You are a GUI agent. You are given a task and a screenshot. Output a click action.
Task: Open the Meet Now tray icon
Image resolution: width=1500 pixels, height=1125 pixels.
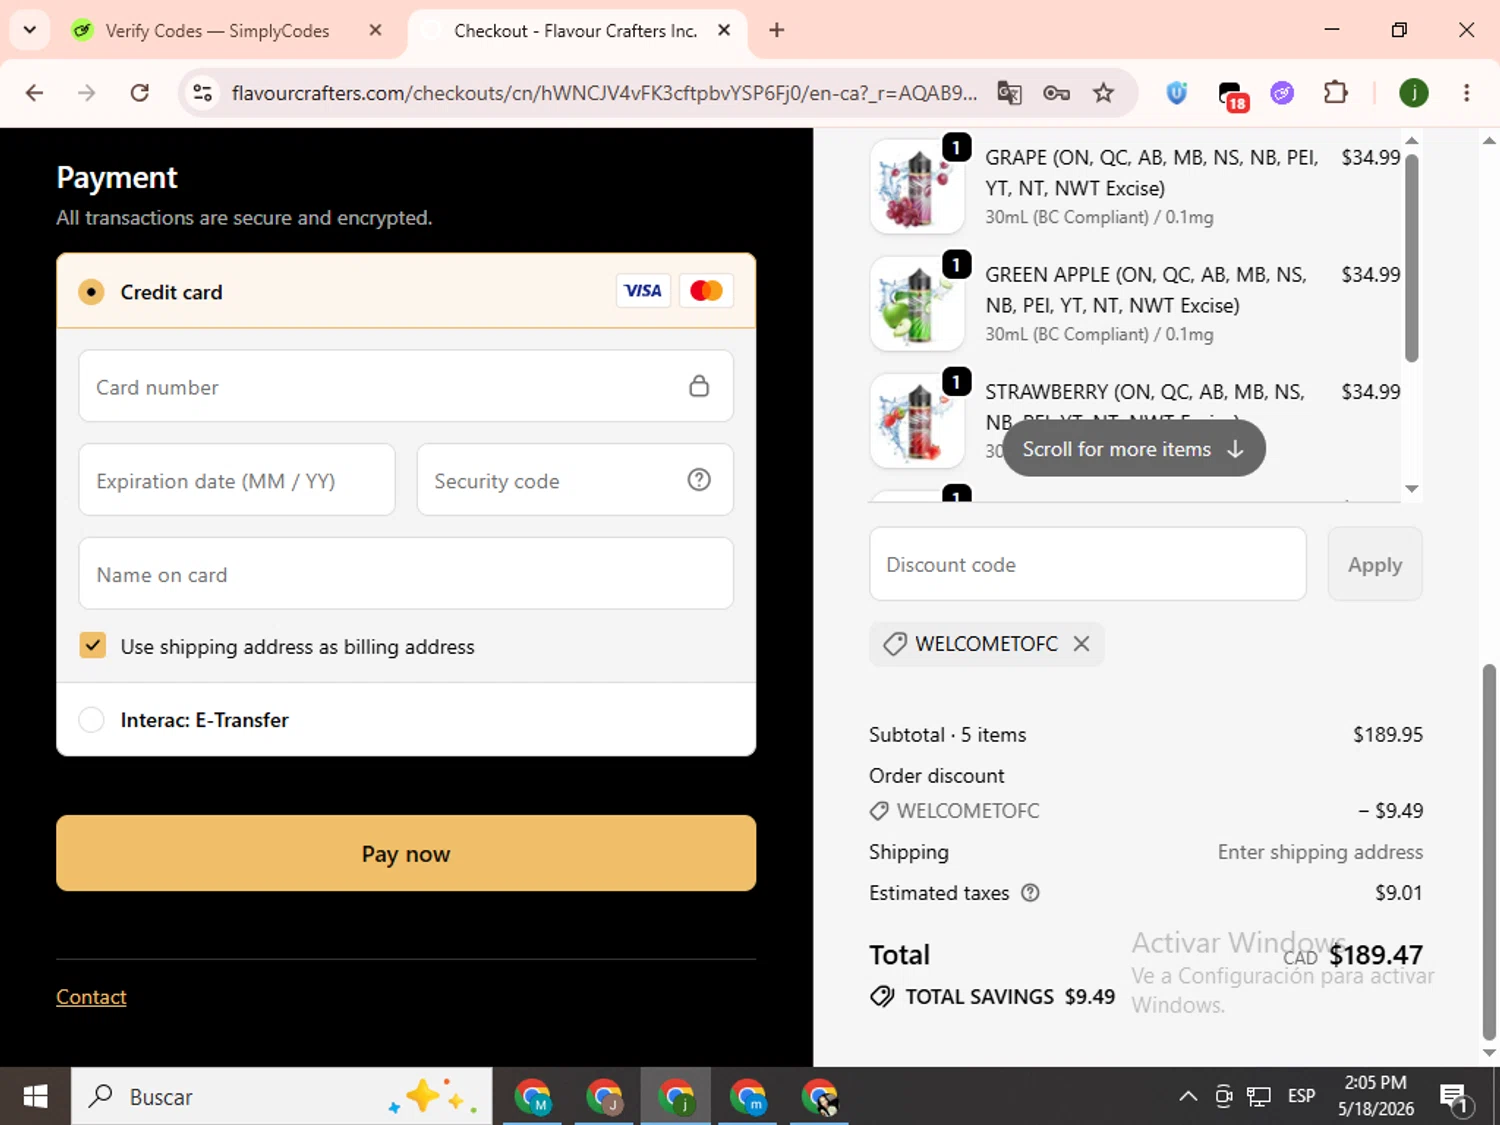[1223, 1097]
